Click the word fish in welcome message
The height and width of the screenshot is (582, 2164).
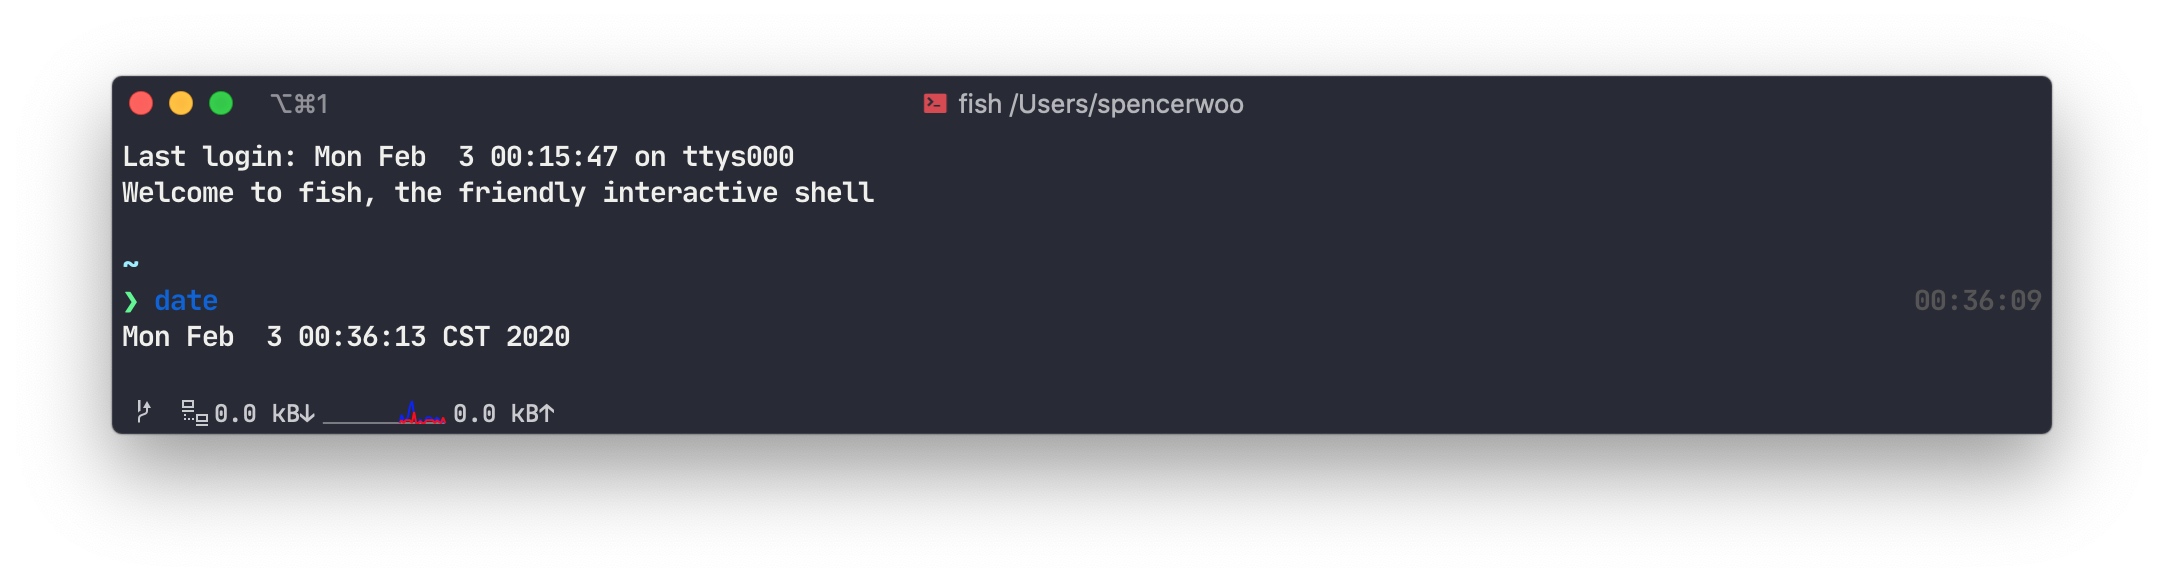[330, 193]
